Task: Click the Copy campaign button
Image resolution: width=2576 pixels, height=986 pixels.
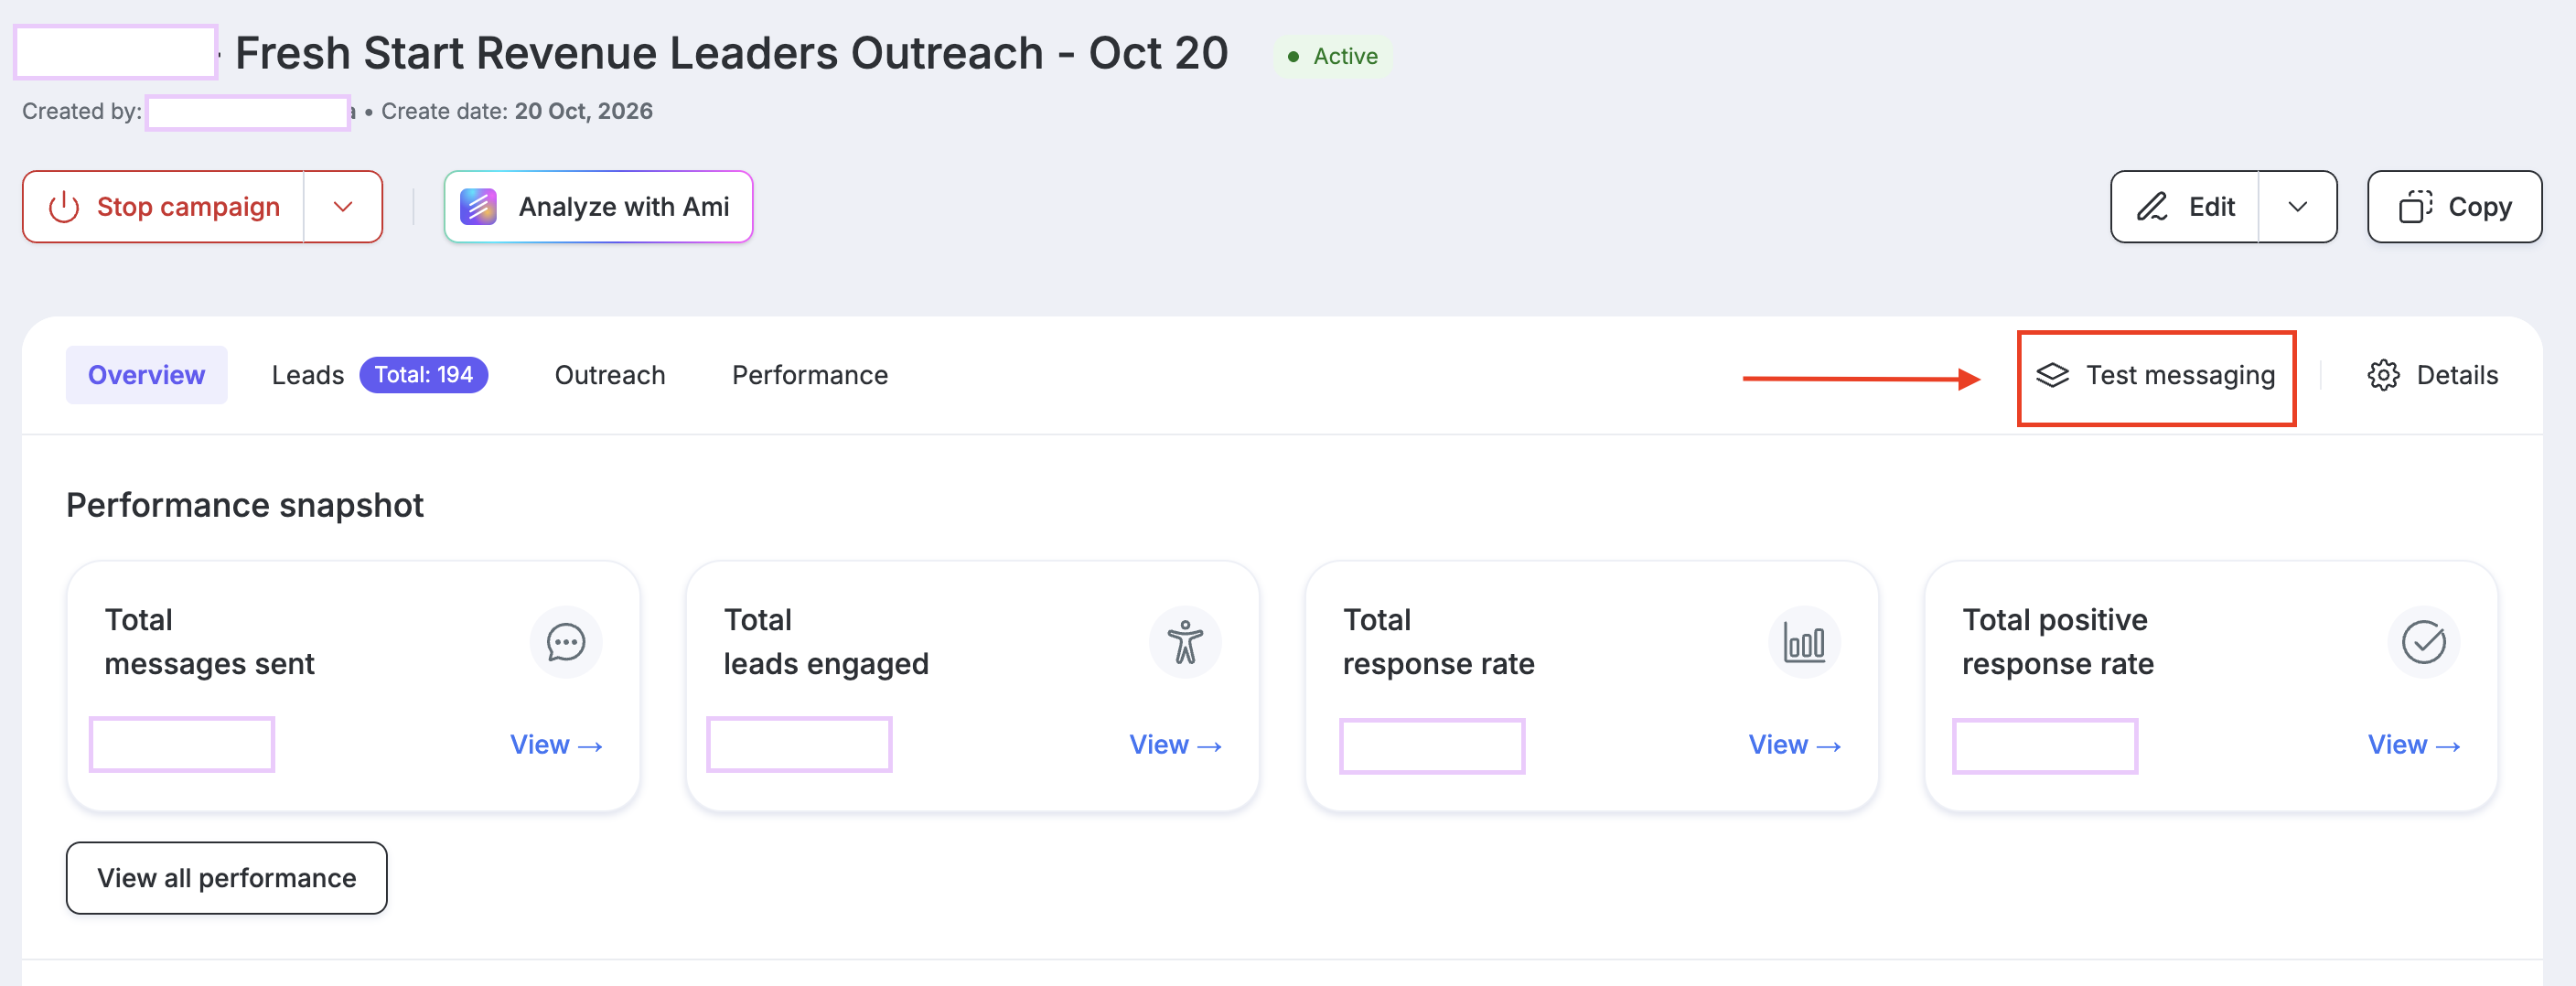Action: coord(2454,207)
